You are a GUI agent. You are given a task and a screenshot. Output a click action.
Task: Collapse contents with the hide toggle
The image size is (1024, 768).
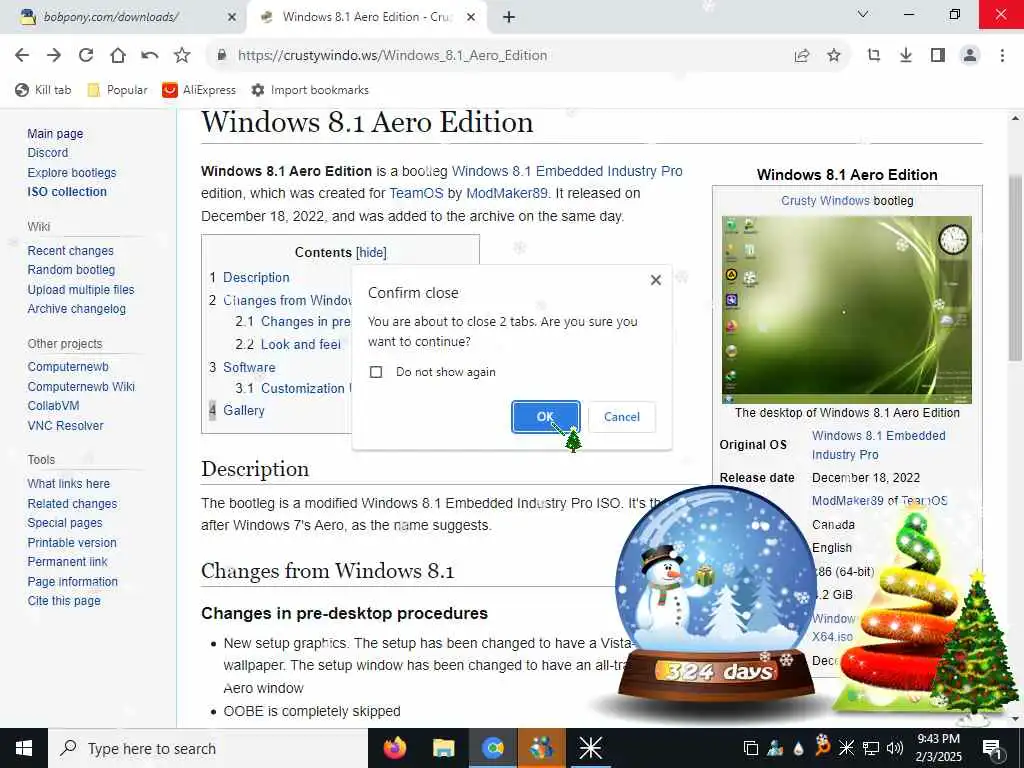(372, 253)
